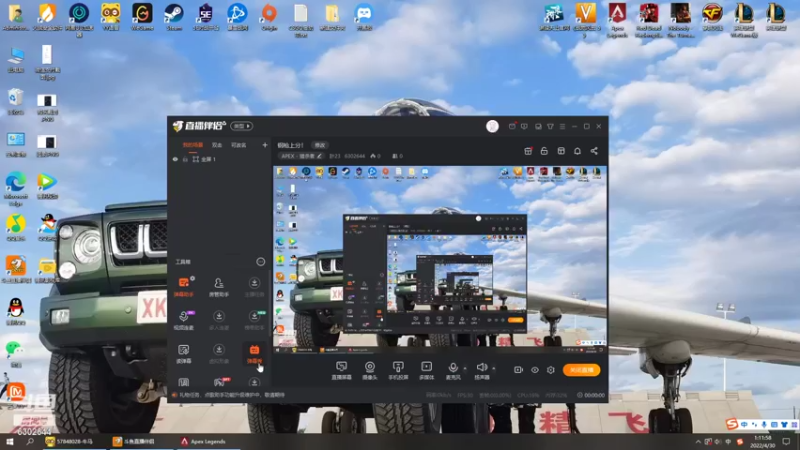
Task: Open the 视频连麦 video co-stream tool
Action: click(184, 319)
